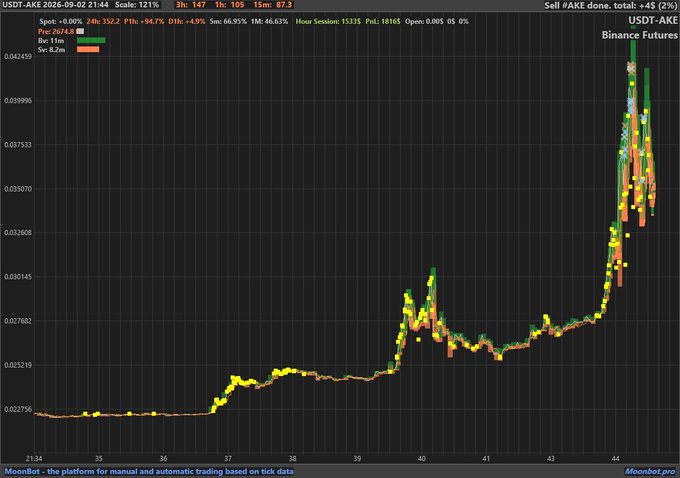Click the 38 minute time axis label

(293, 458)
